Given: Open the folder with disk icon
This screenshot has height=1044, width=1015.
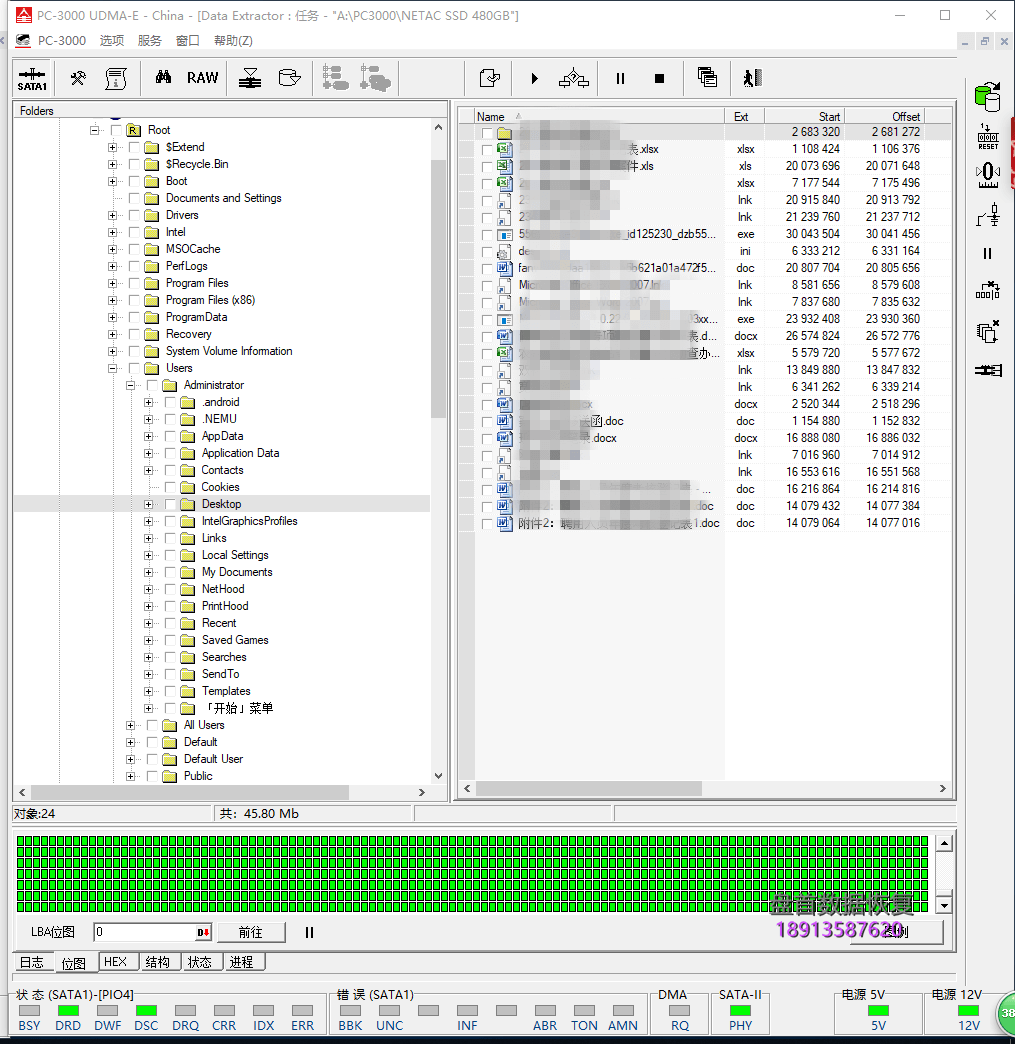Looking at the screenshot, I should pos(289,78).
